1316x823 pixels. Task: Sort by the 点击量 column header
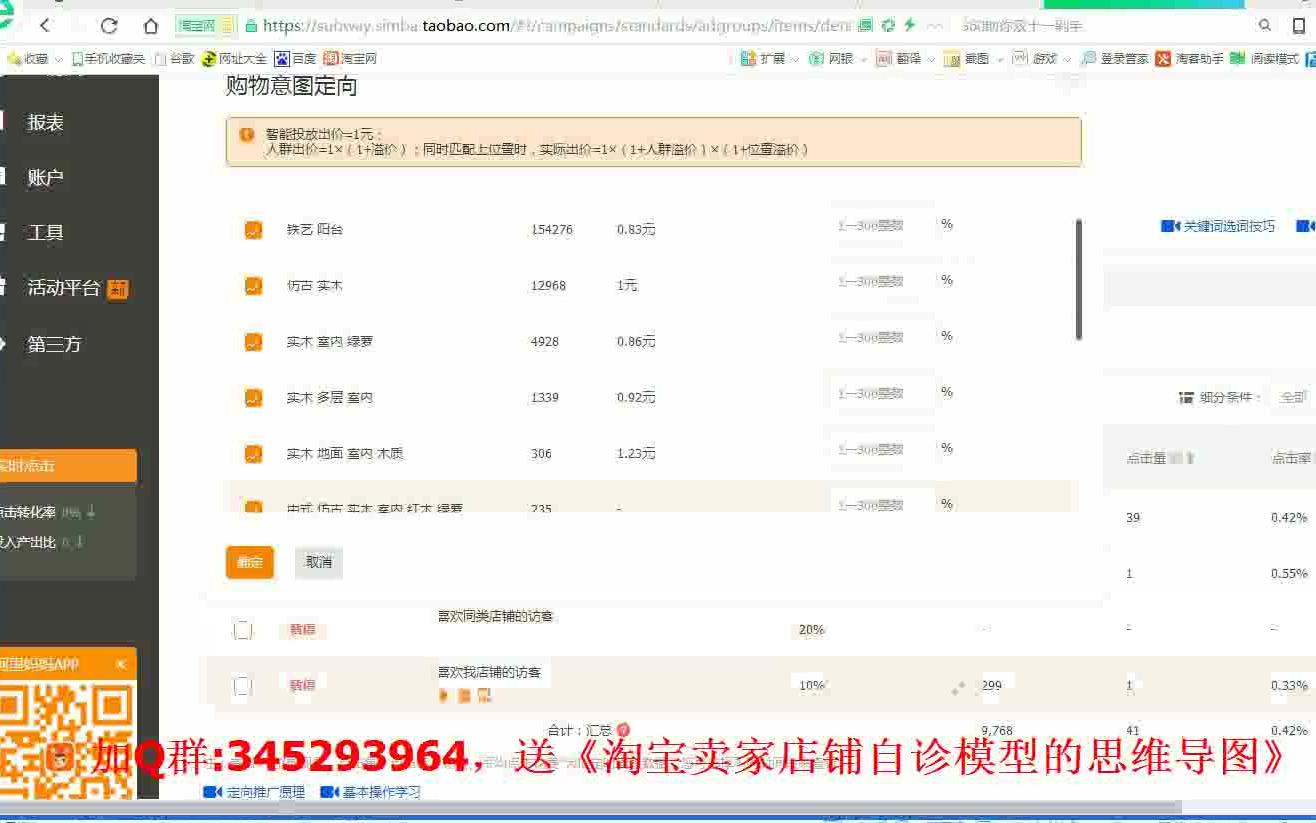click(1146, 458)
